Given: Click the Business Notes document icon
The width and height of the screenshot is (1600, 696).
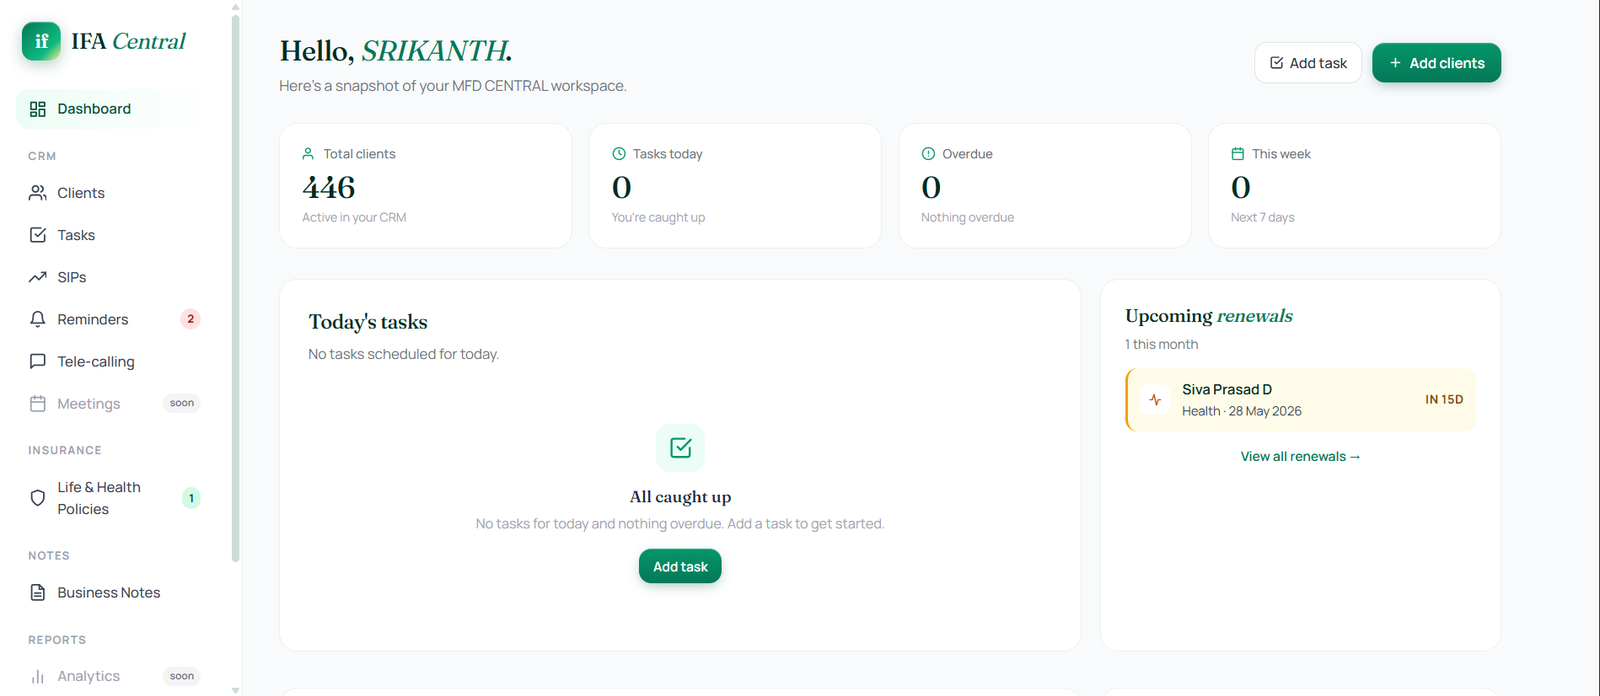Looking at the screenshot, I should [38, 593].
